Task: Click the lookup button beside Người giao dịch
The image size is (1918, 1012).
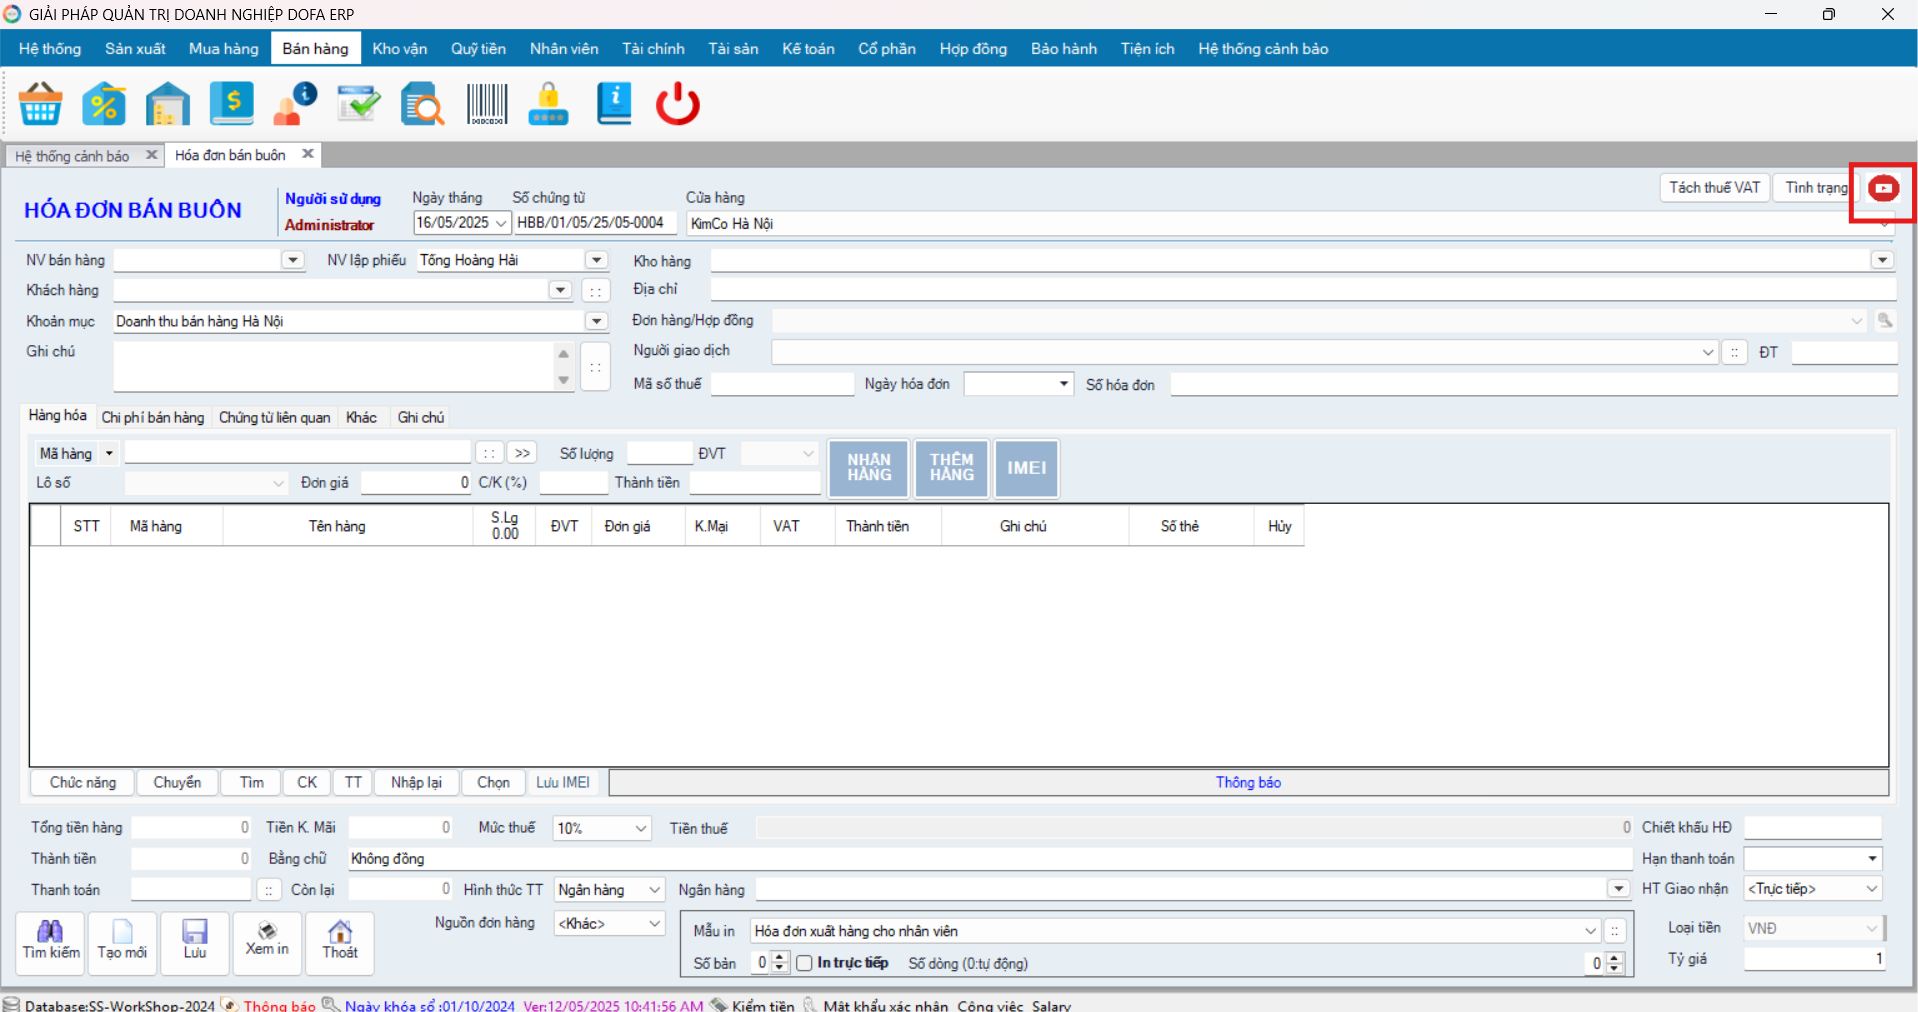Action: coord(1735,352)
